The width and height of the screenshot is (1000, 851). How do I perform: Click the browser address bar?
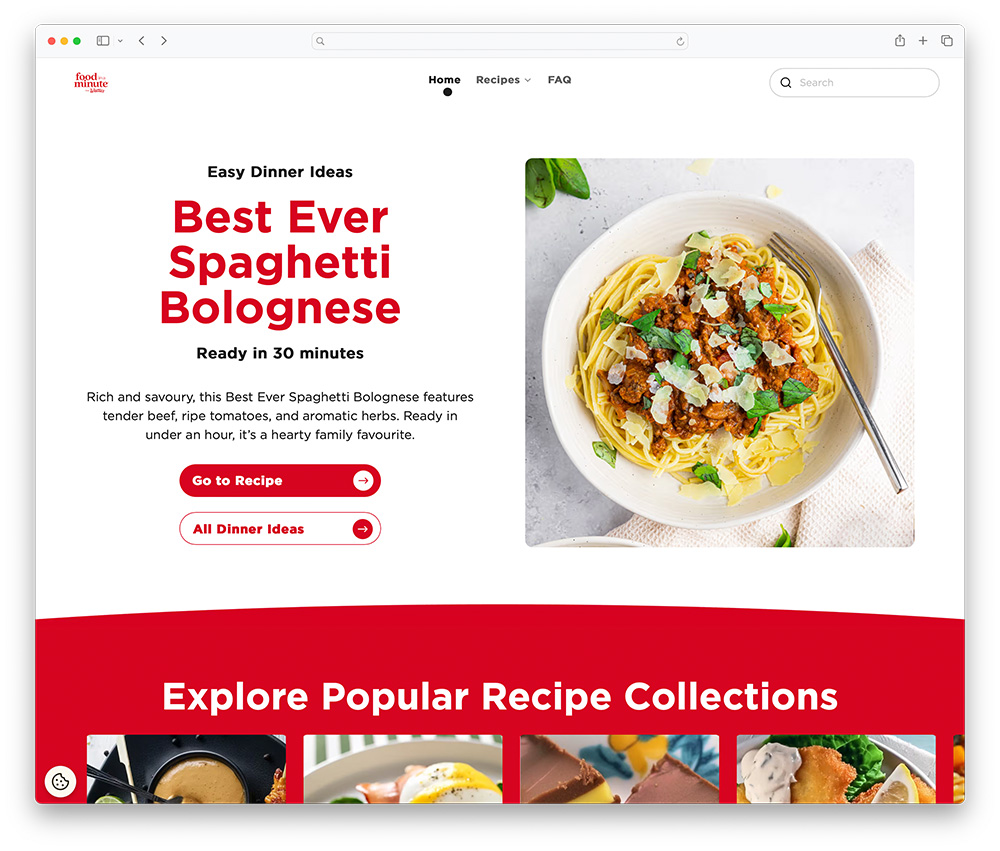499,41
